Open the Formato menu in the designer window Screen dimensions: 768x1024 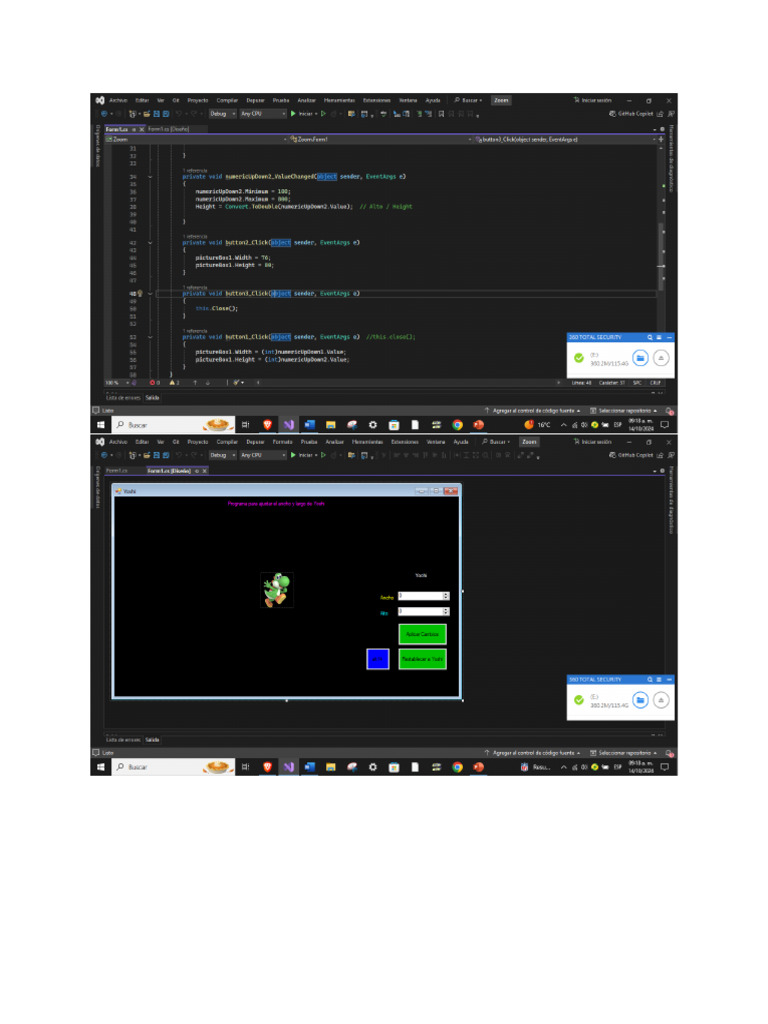282,442
